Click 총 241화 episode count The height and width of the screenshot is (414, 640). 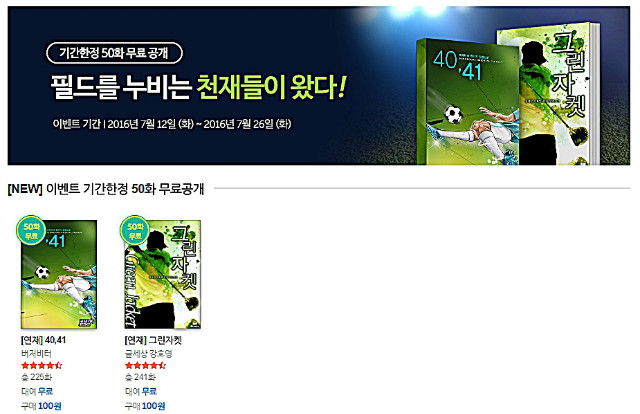140,377
